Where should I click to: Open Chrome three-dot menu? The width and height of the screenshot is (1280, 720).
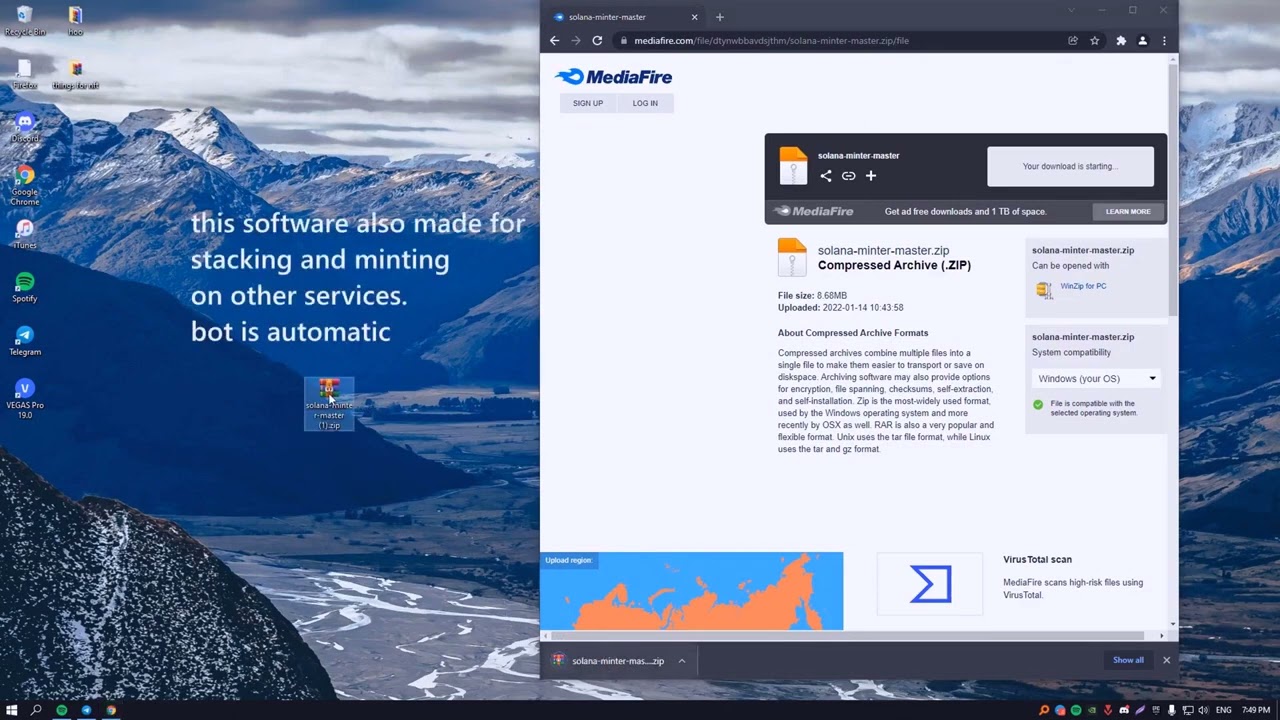(x=1164, y=41)
